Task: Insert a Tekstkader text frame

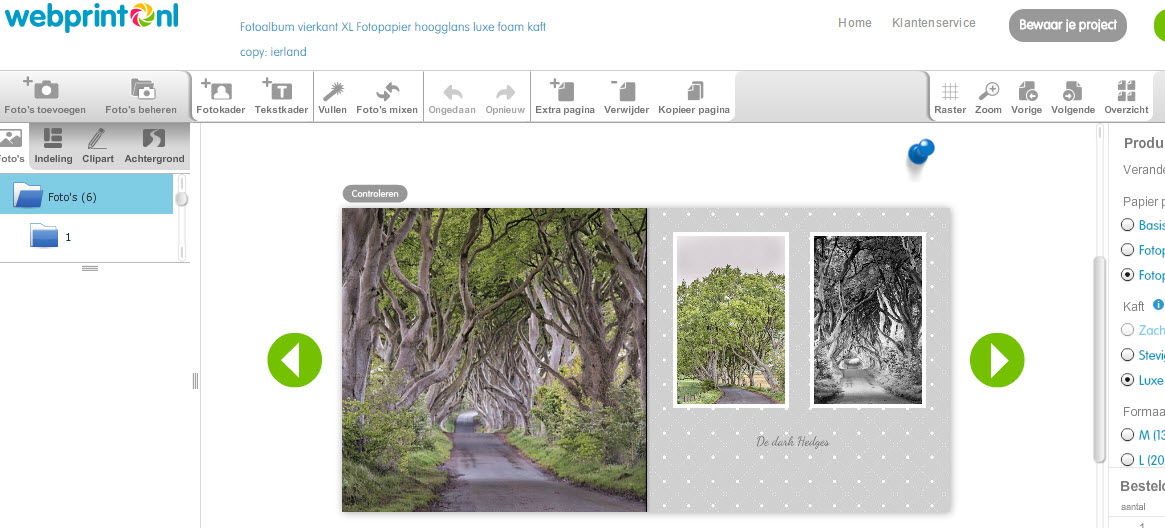Action: pos(281,90)
